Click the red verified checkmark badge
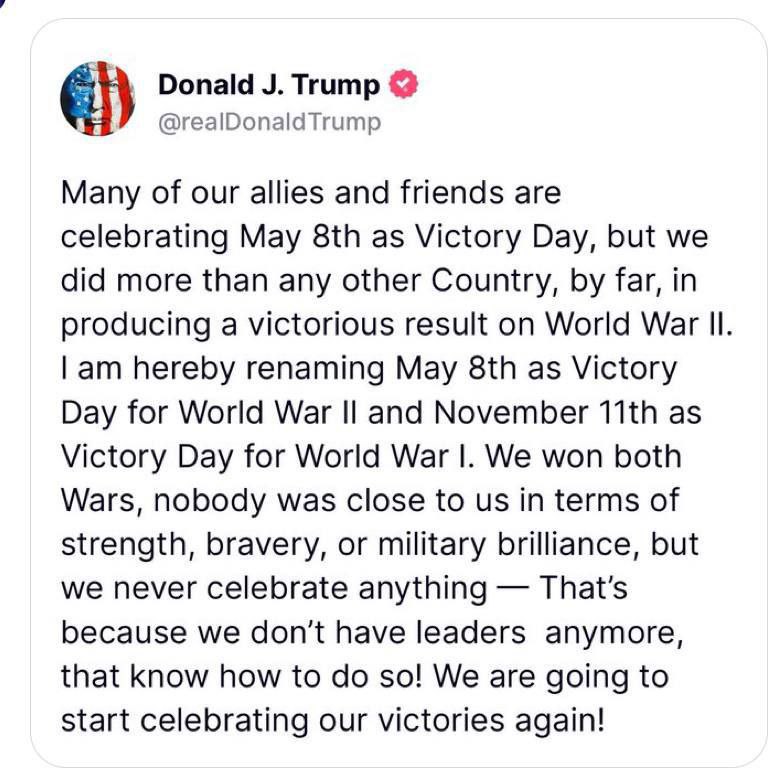Screen dimensions: 777x779 pos(402,86)
